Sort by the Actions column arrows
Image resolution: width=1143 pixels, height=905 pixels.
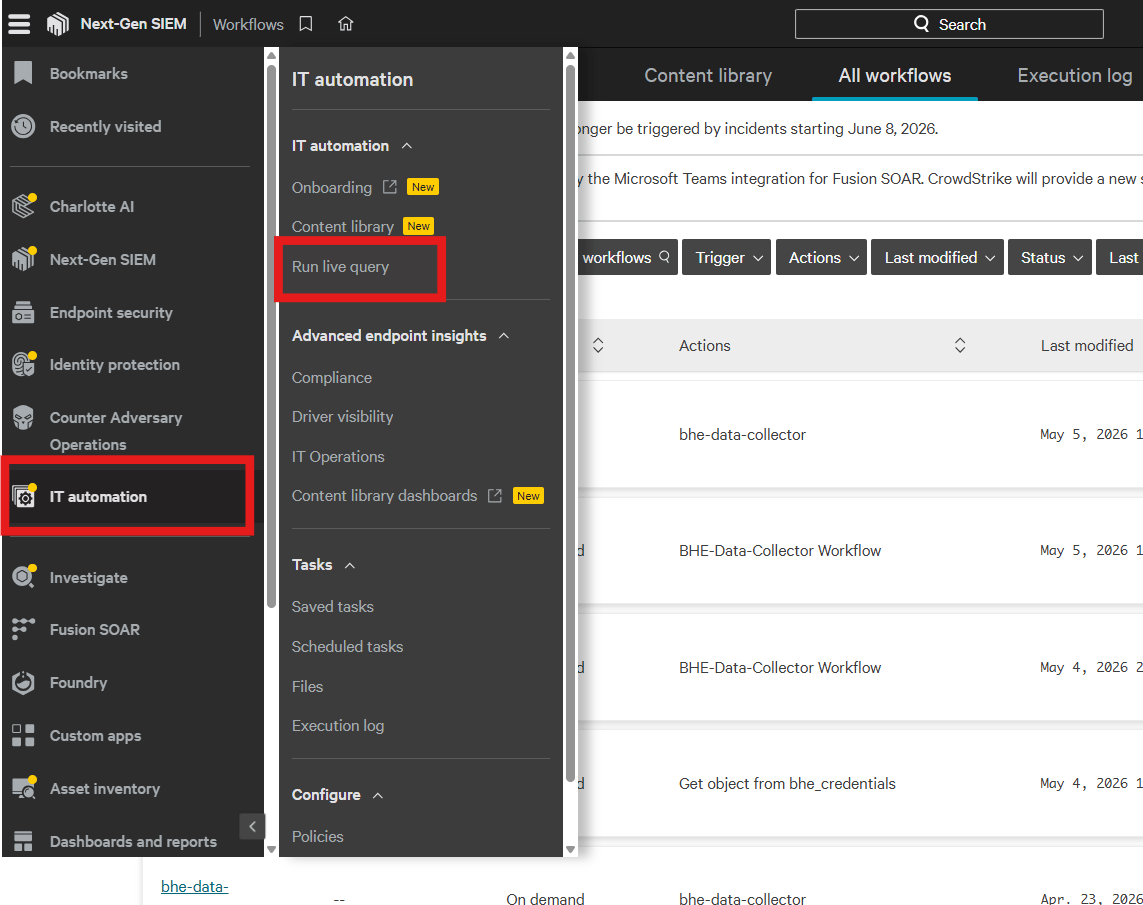point(960,345)
